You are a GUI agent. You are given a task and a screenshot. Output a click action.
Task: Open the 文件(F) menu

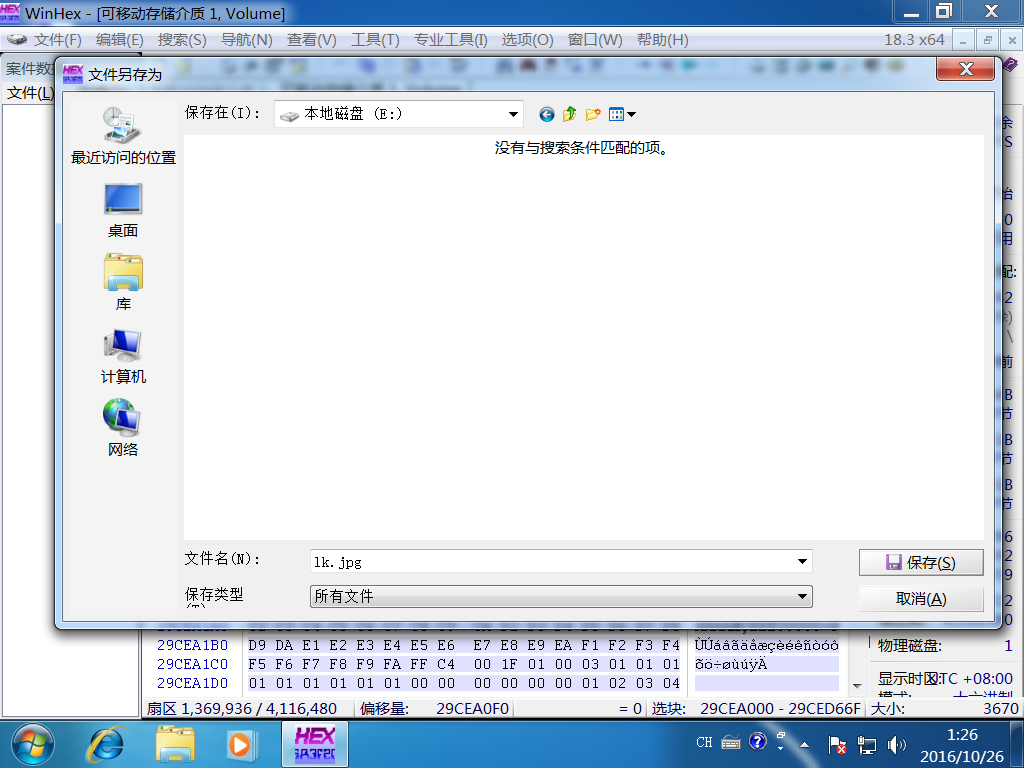[57, 40]
